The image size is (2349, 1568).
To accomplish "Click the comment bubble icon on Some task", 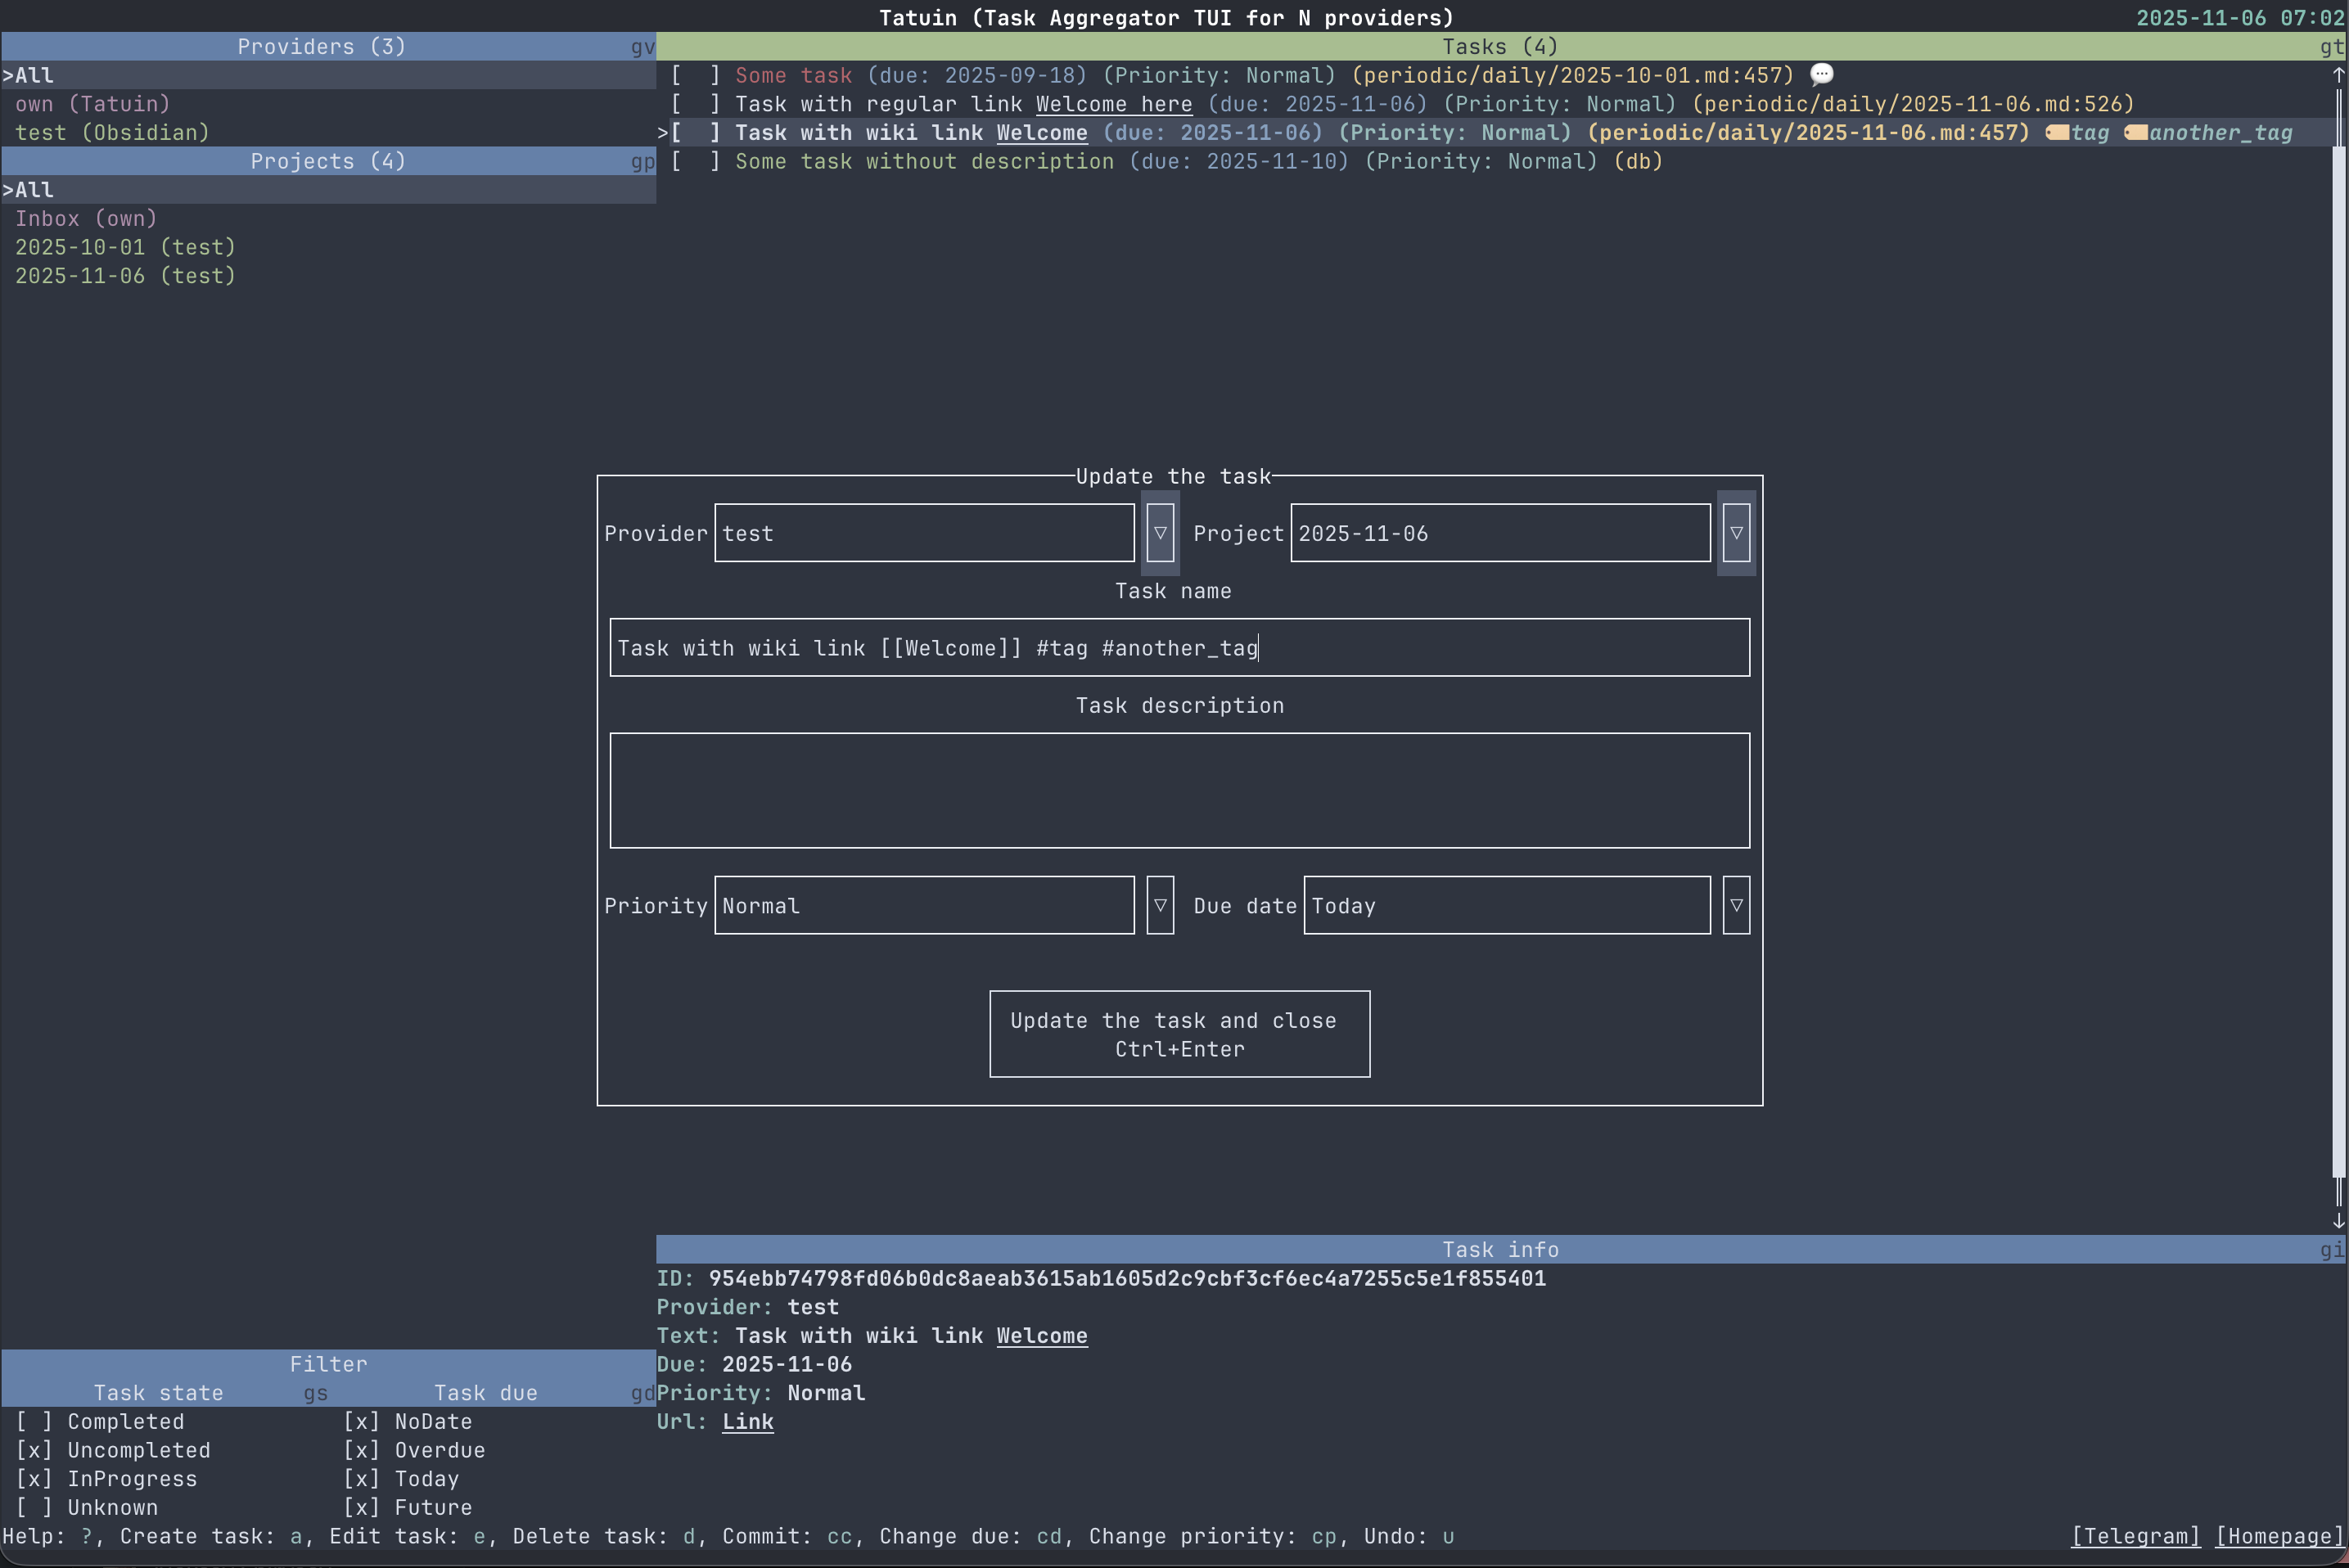I will (x=1821, y=75).
